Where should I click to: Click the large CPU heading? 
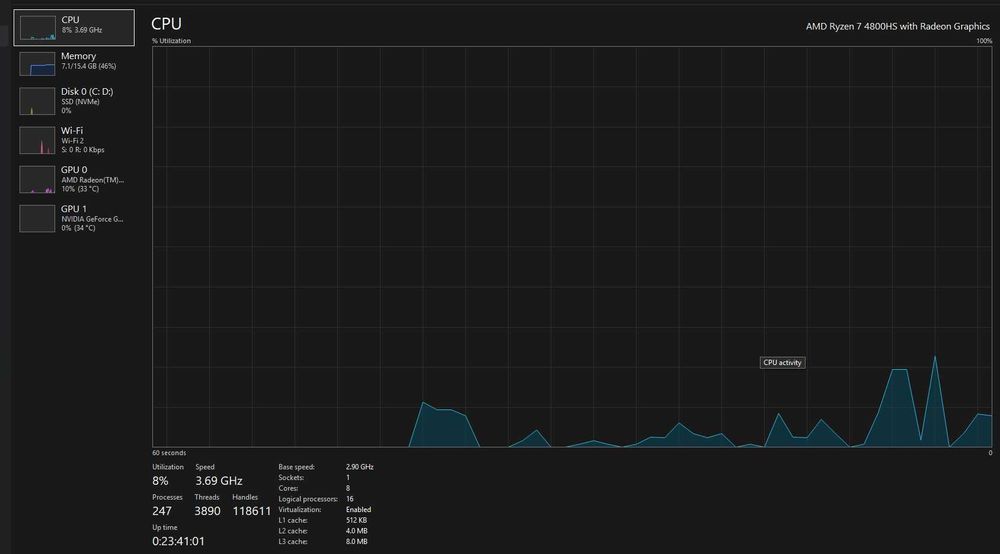(166, 24)
